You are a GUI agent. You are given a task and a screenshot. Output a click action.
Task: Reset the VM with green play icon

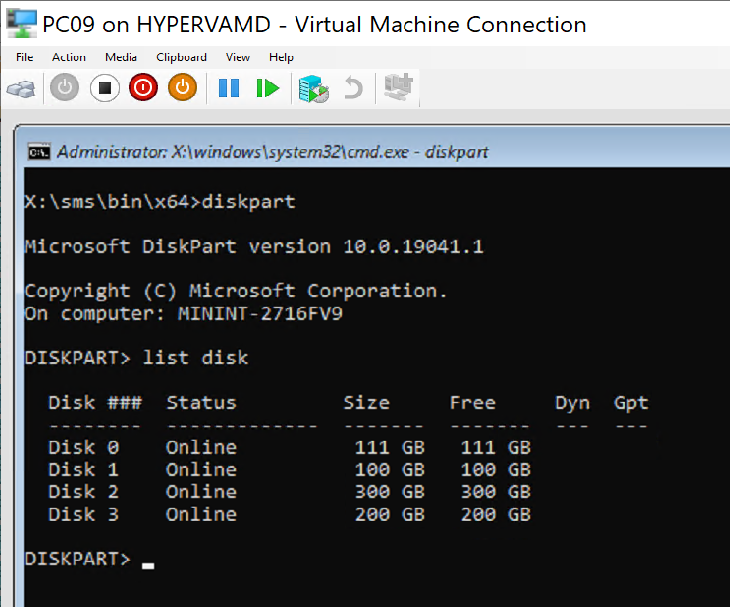pos(268,88)
